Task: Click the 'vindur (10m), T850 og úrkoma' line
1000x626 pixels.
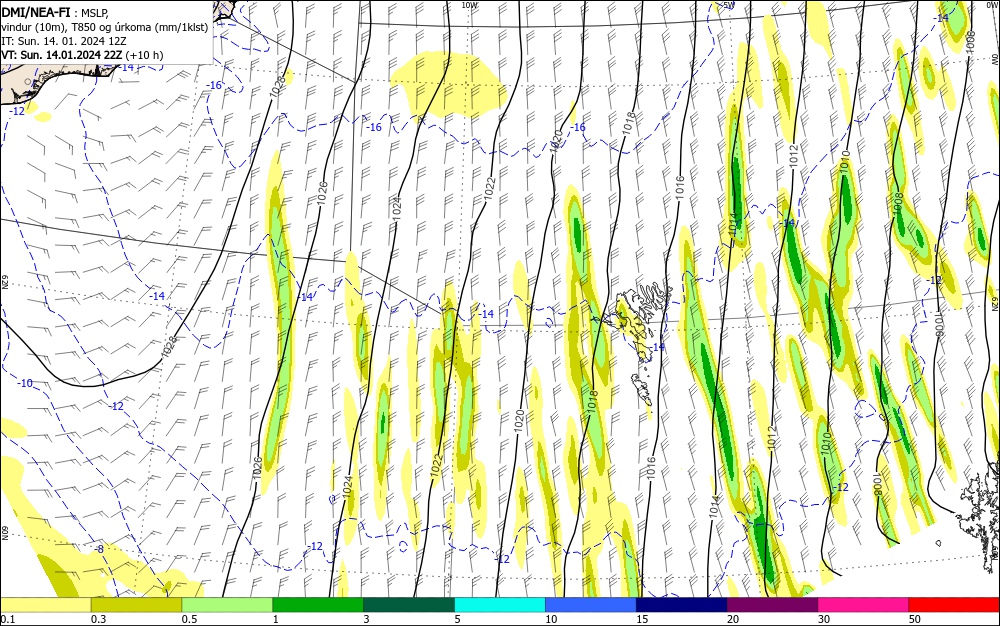Action: tap(76, 27)
